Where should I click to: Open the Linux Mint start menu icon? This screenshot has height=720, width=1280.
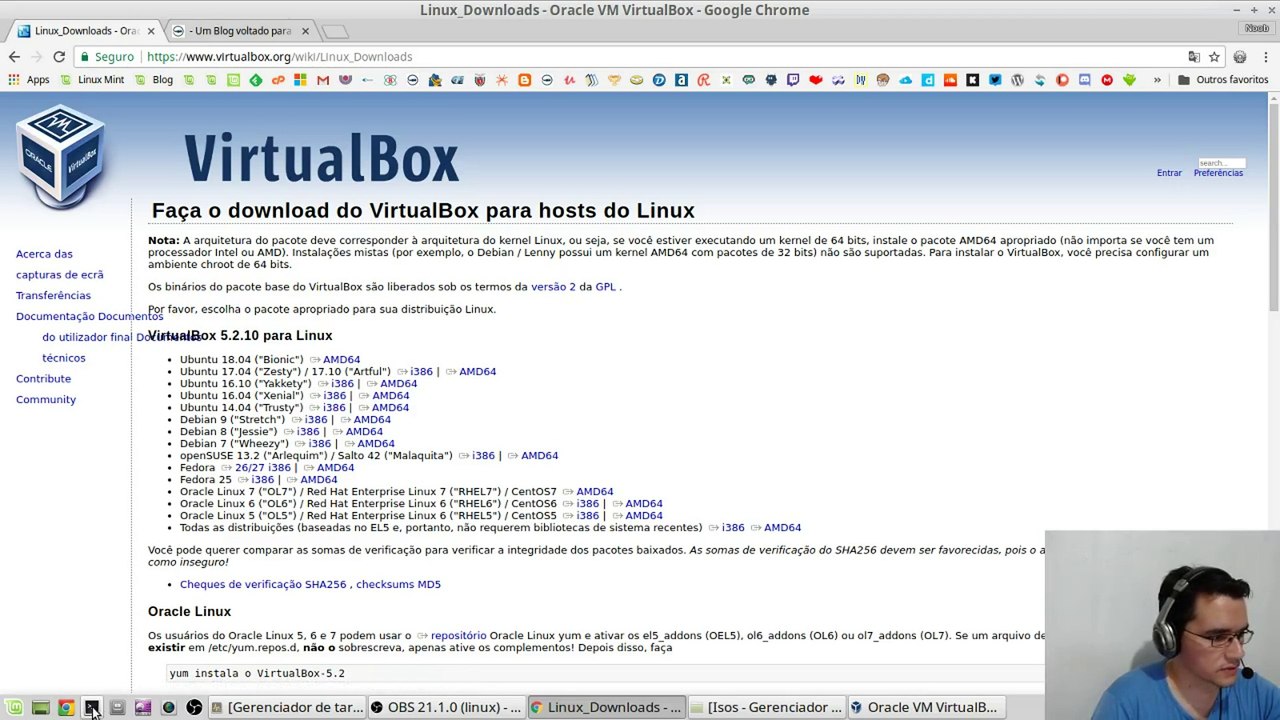pyautogui.click(x=14, y=708)
